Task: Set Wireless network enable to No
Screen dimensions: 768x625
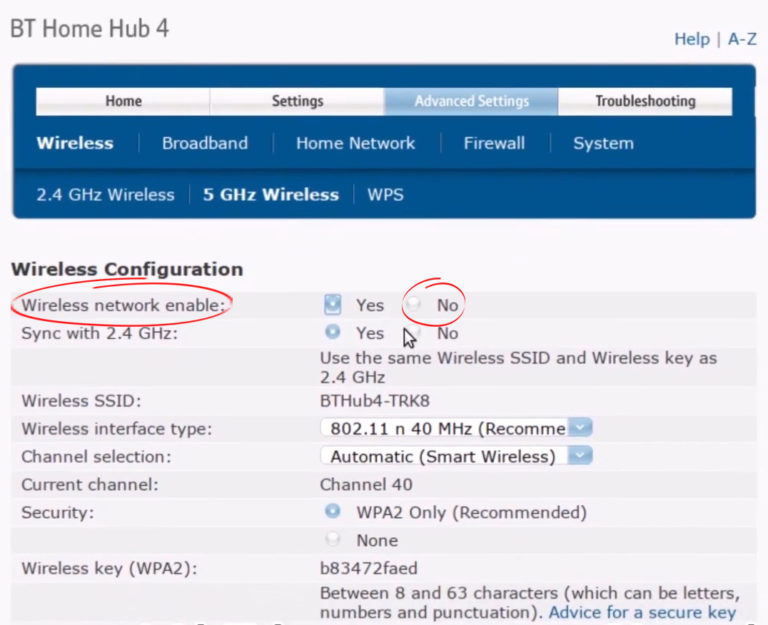Action: pyautogui.click(x=413, y=304)
